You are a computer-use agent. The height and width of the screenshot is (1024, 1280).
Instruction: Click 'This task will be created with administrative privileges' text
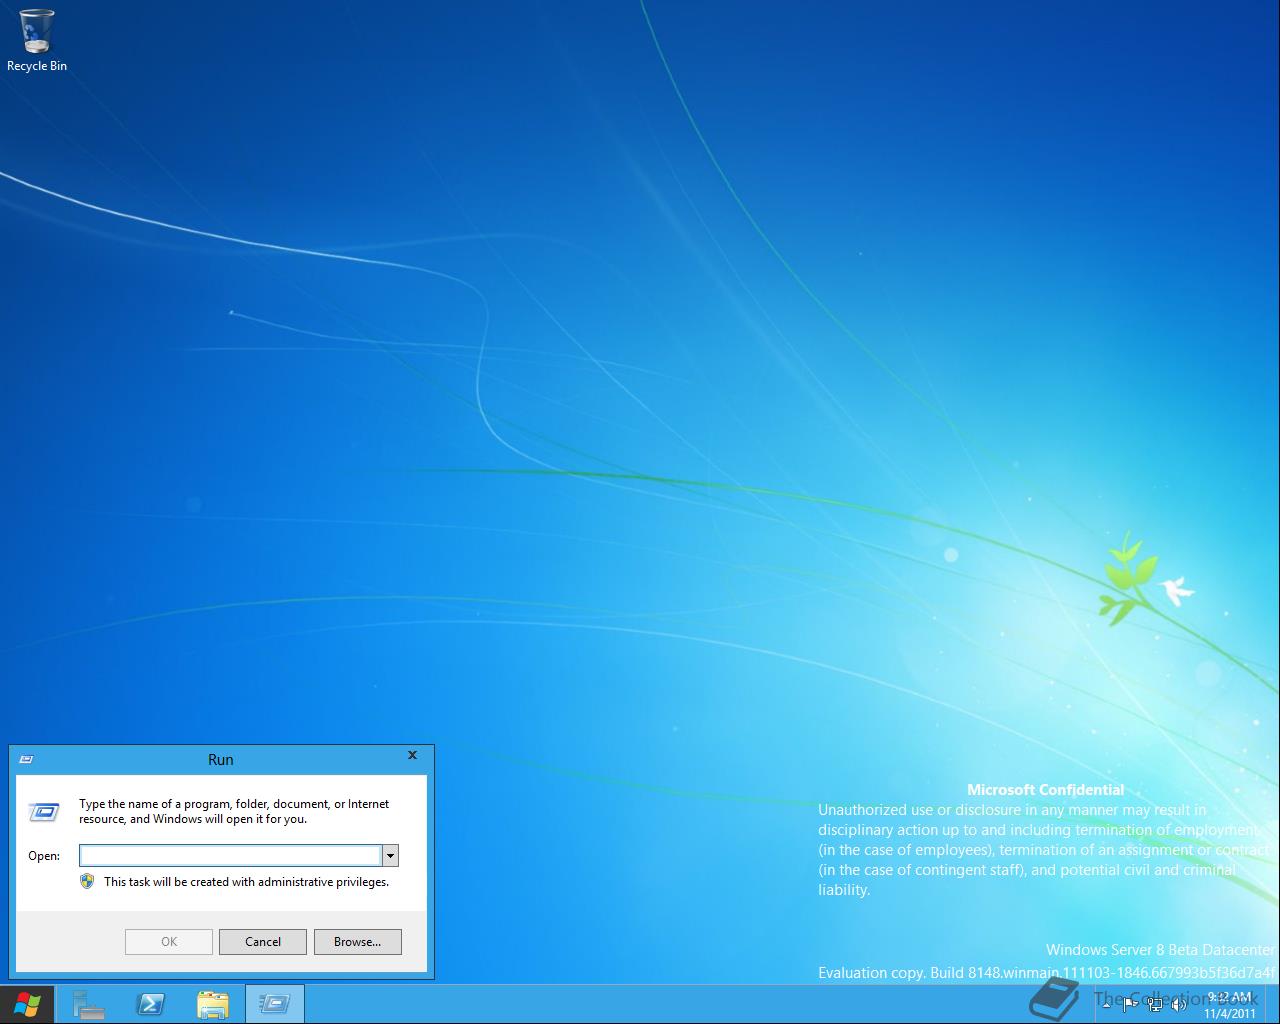click(246, 882)
